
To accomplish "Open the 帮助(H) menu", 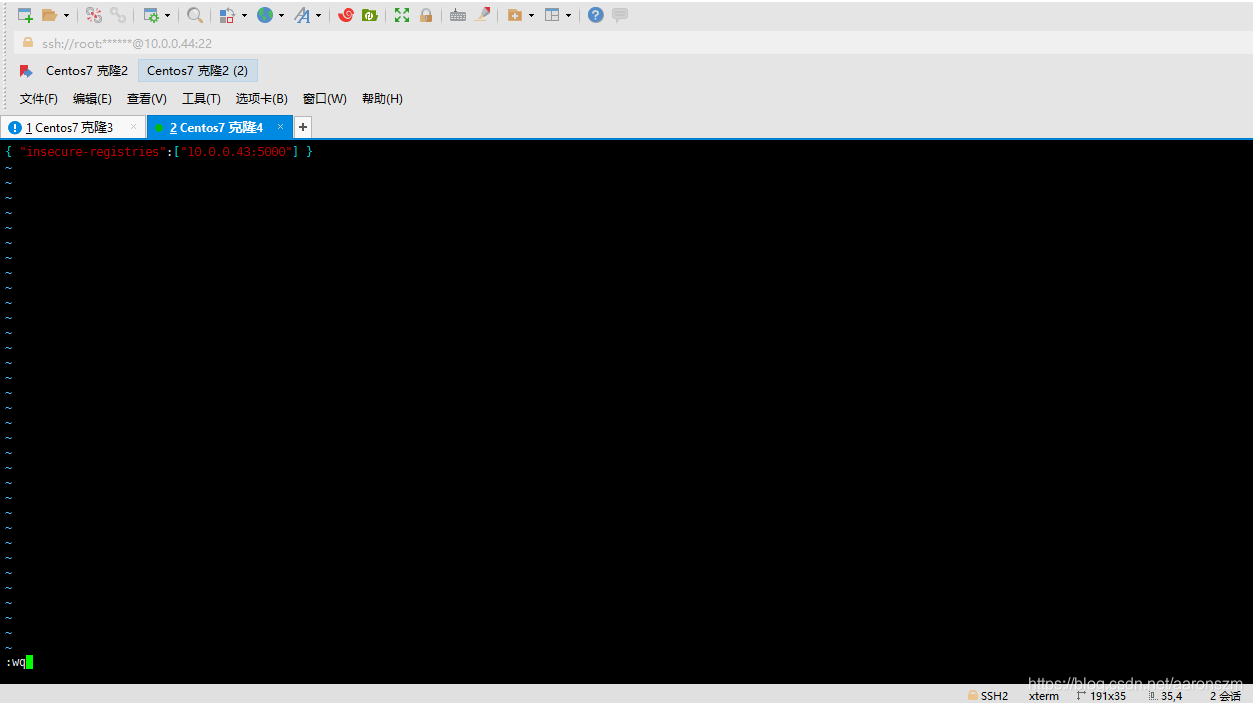I will coord(382,99).
